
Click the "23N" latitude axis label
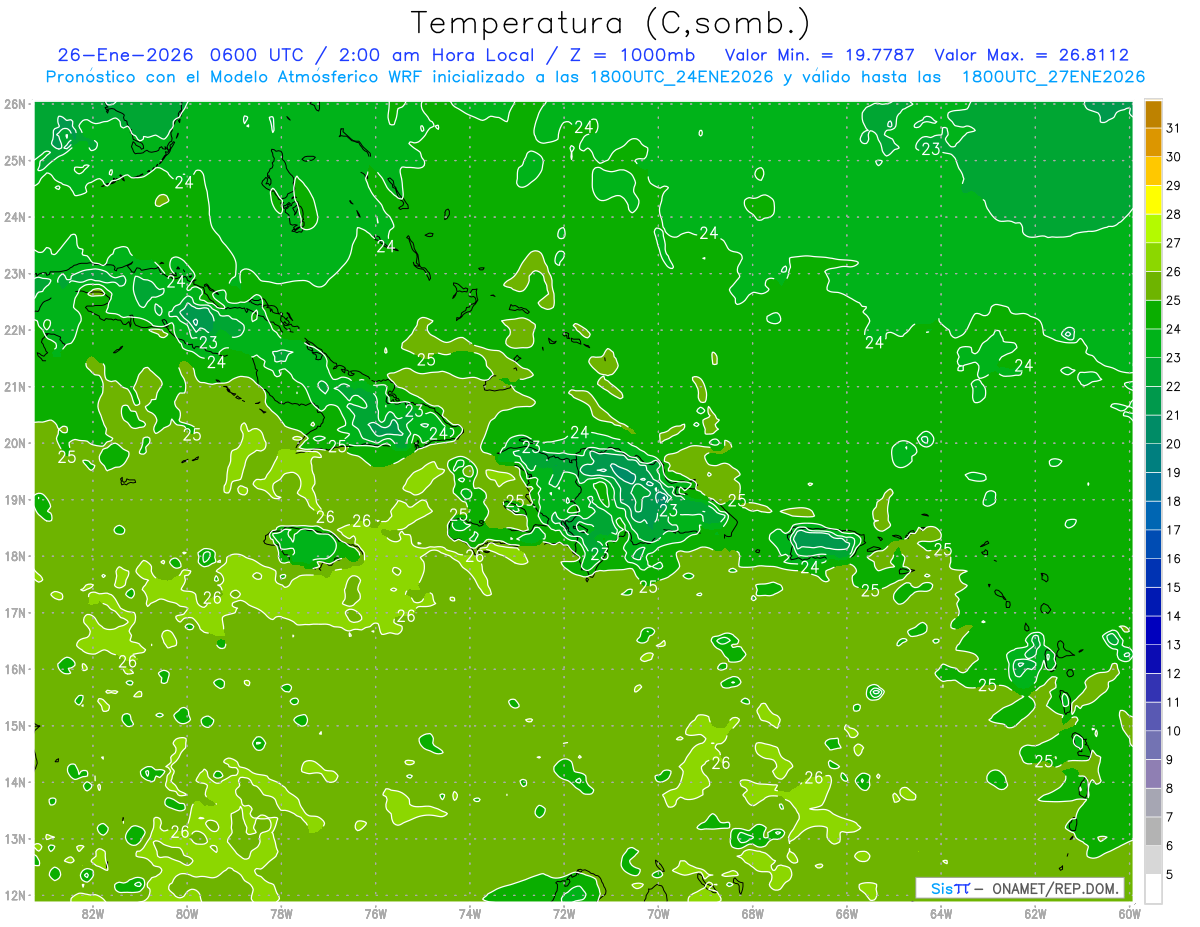pyautogui.click(x=15, y=273)
